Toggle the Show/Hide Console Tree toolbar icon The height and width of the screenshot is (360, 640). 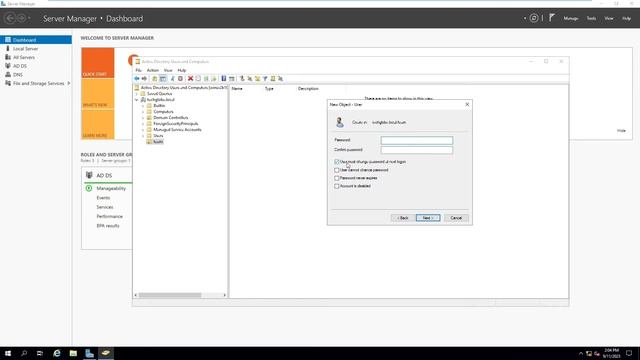163,78
